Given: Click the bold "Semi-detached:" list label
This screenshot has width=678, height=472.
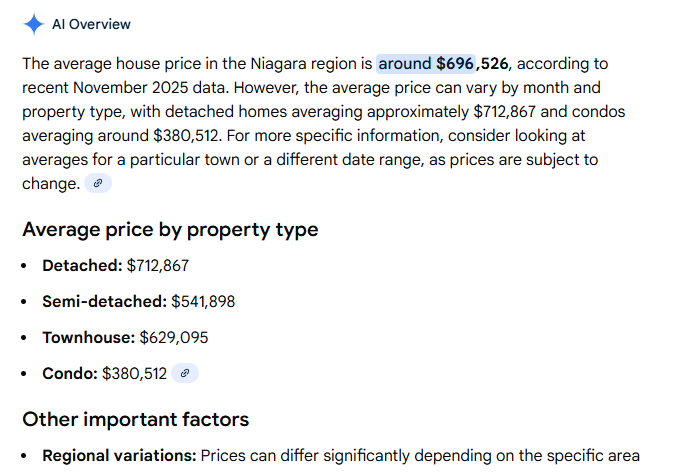Looking at the screenshot, I should [104, 301].
